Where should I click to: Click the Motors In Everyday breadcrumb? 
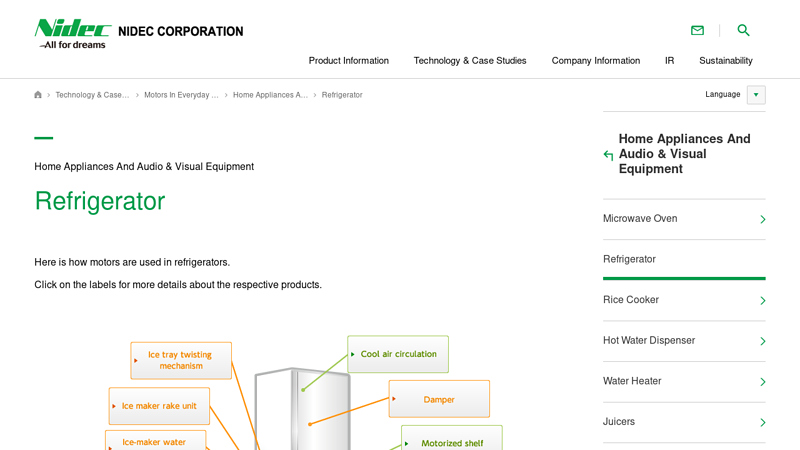pos(181,95)
